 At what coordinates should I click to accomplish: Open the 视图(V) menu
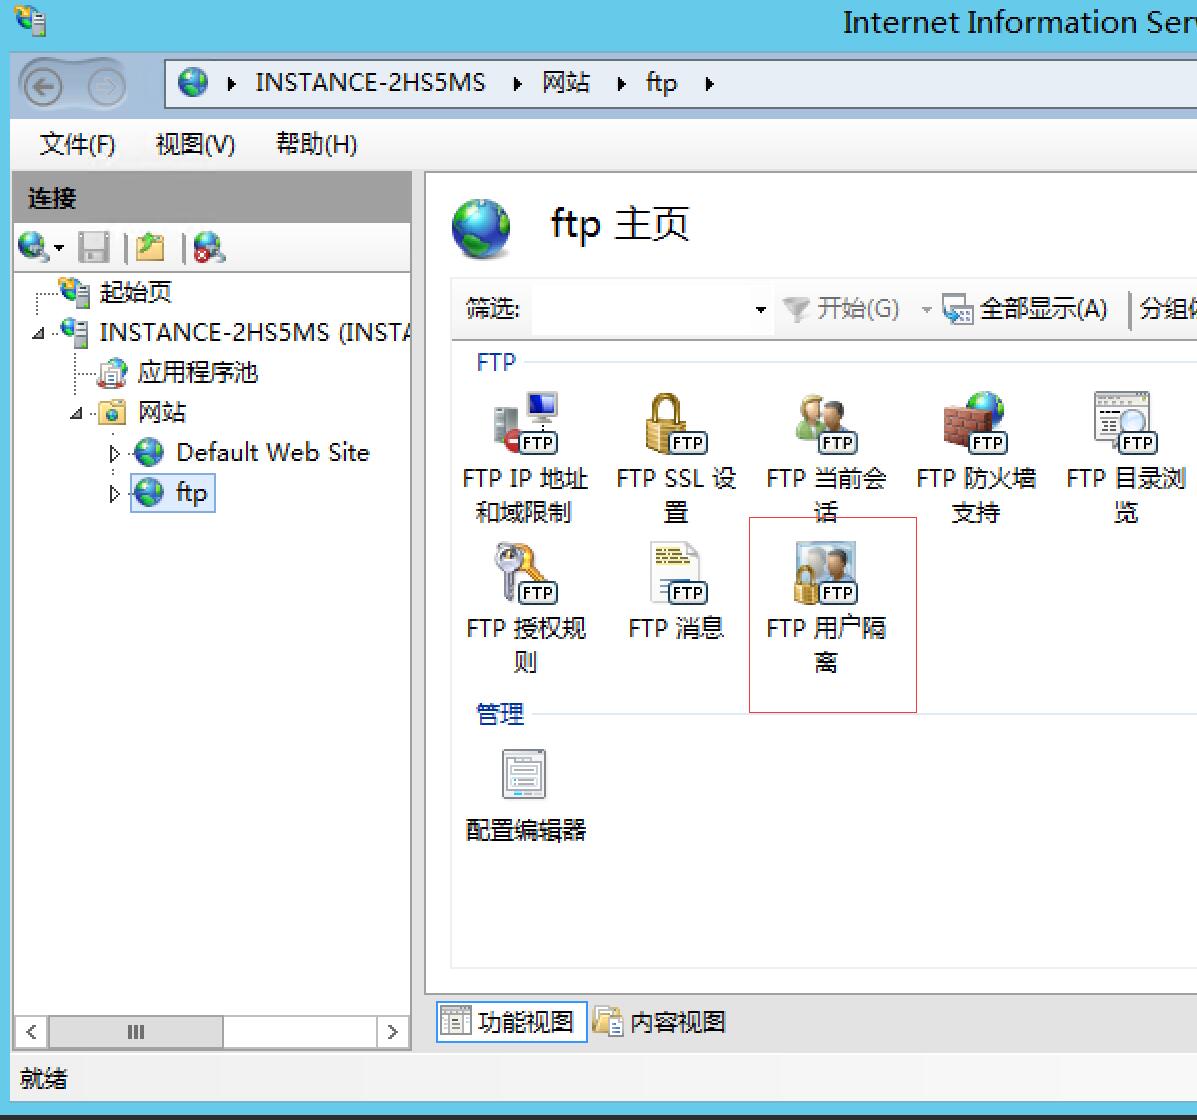coord(195,145)
